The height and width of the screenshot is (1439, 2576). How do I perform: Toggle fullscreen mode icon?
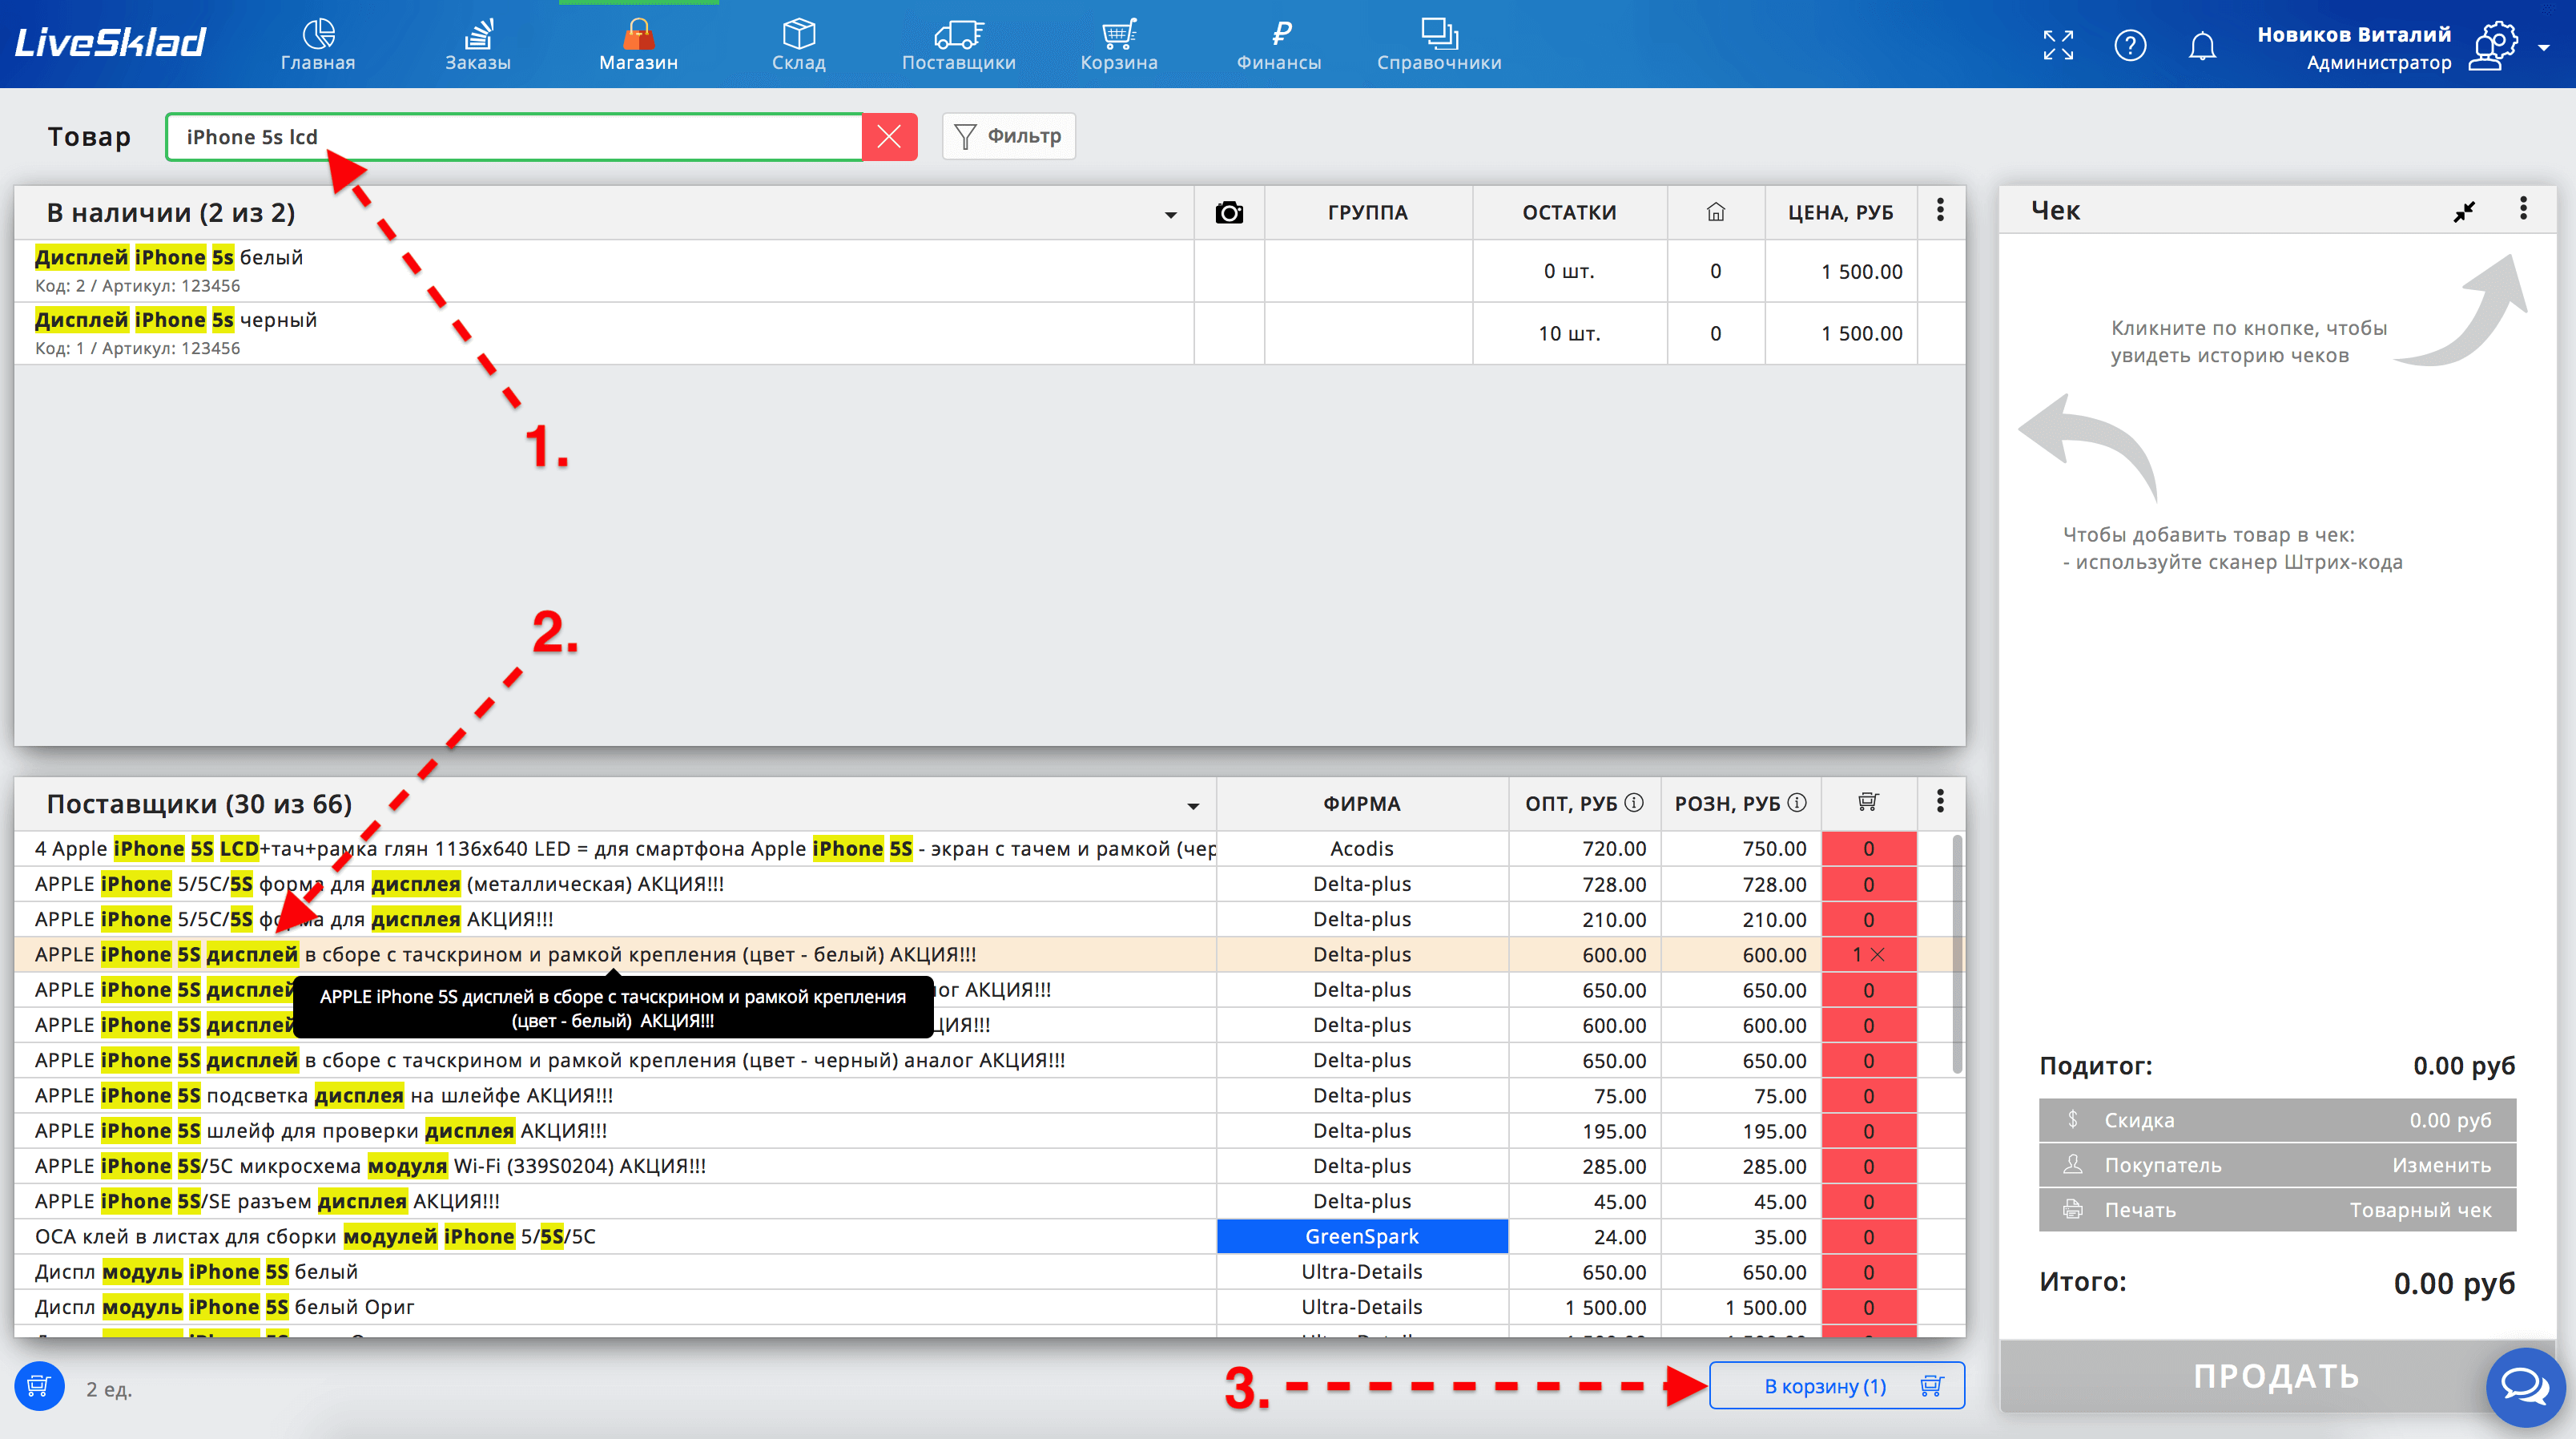2058,45
